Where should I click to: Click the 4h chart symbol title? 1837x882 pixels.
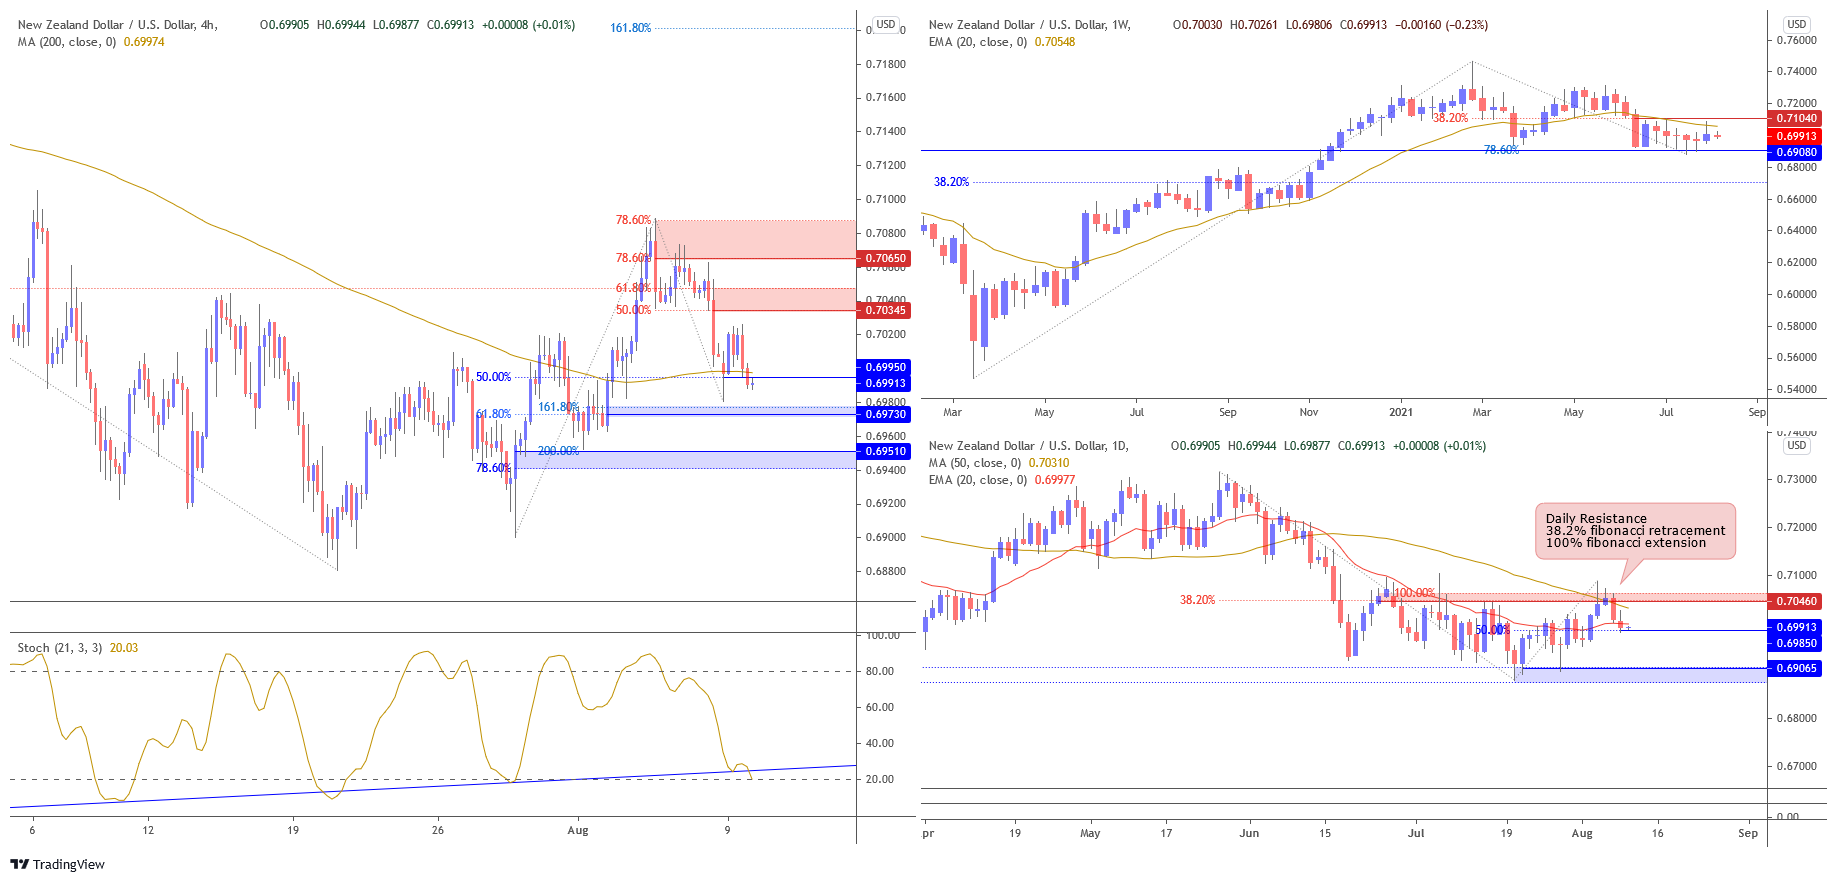coord(117,25)
